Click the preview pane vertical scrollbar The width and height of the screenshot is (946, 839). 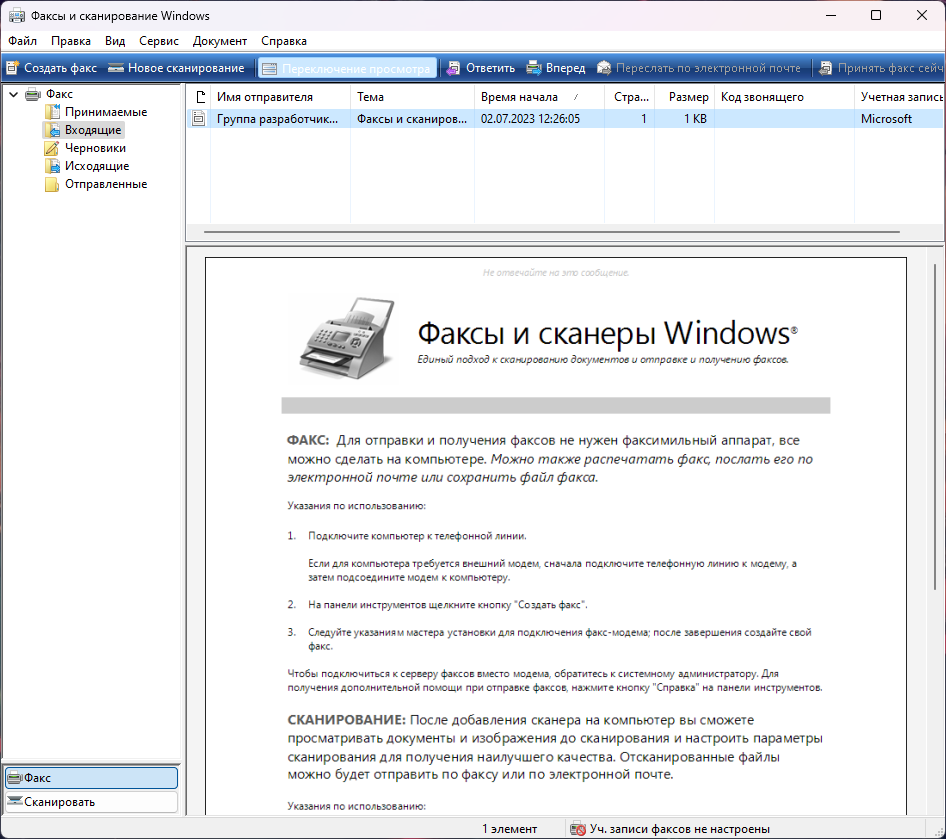point(935,426)
